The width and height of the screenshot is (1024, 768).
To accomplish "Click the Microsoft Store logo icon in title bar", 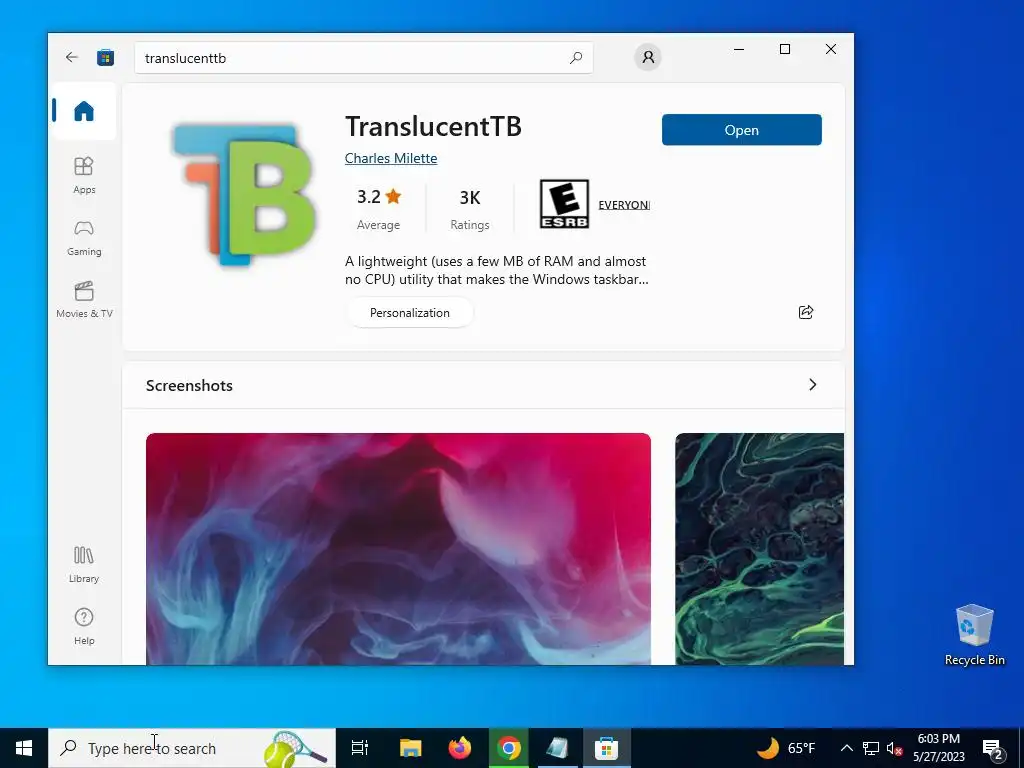I will (x=105, y=57).
